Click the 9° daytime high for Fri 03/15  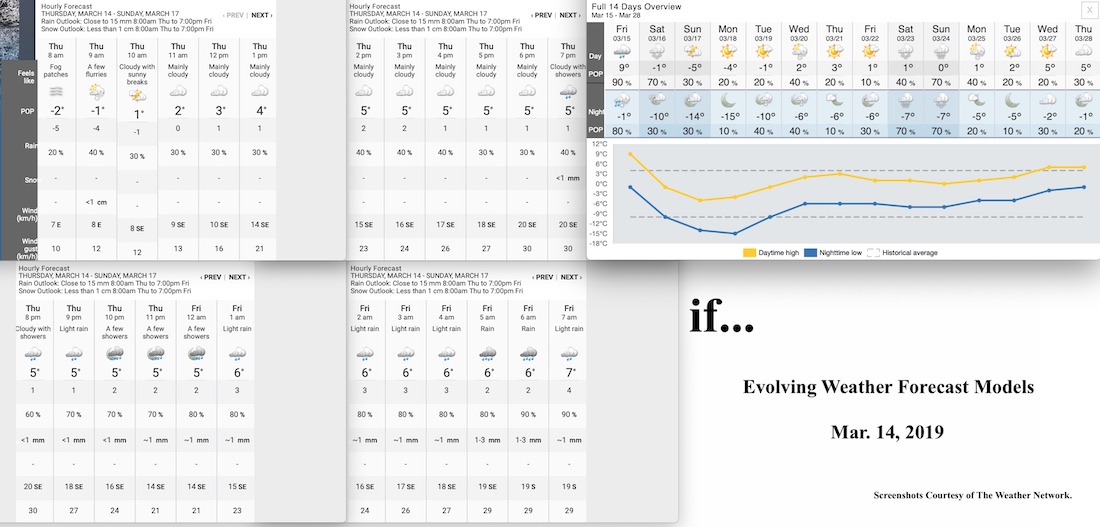[x=621, y=69]
